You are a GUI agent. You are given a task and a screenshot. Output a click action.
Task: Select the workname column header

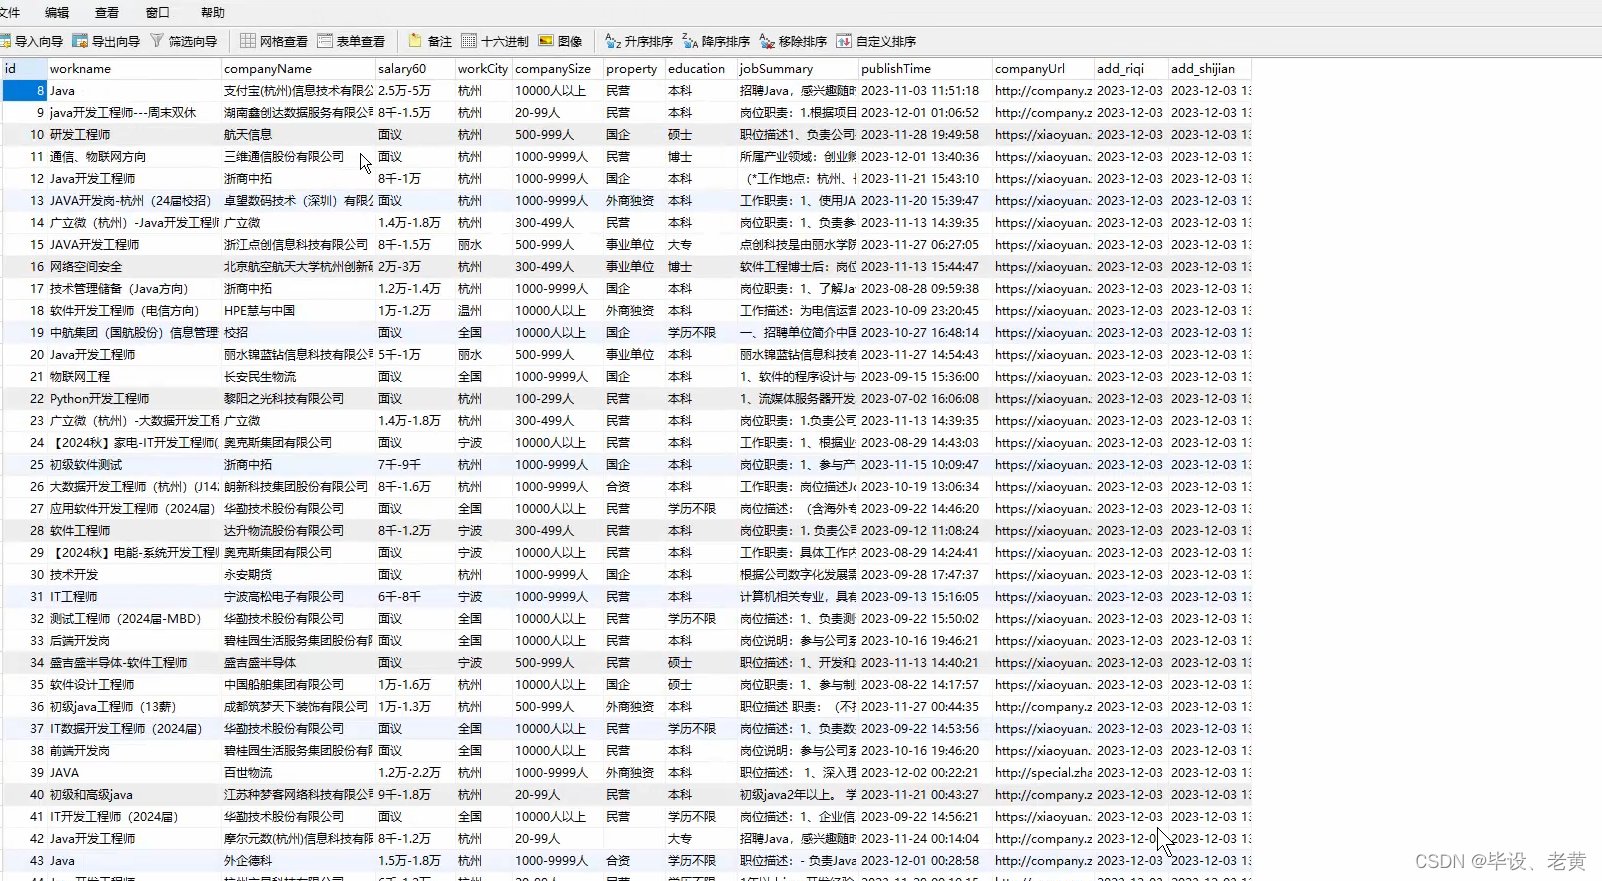[134, 69]
